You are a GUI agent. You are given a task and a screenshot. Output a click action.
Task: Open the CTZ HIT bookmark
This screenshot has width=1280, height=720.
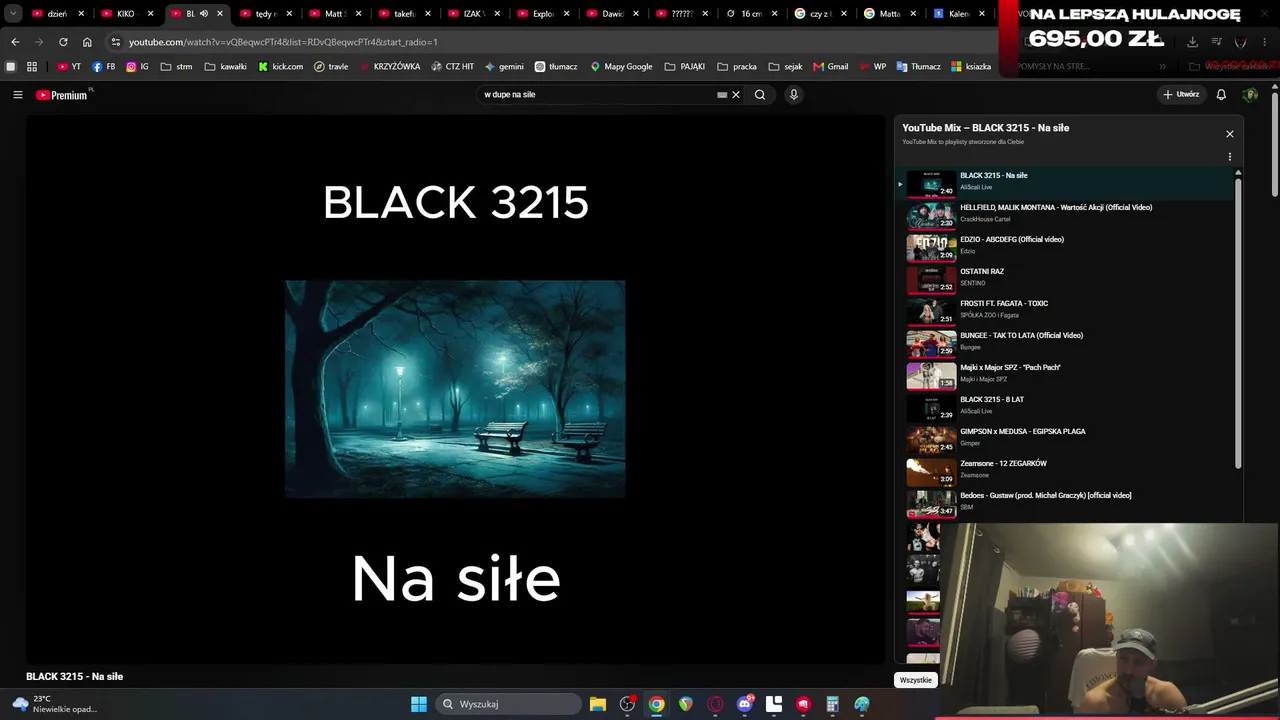click(453, 67)
